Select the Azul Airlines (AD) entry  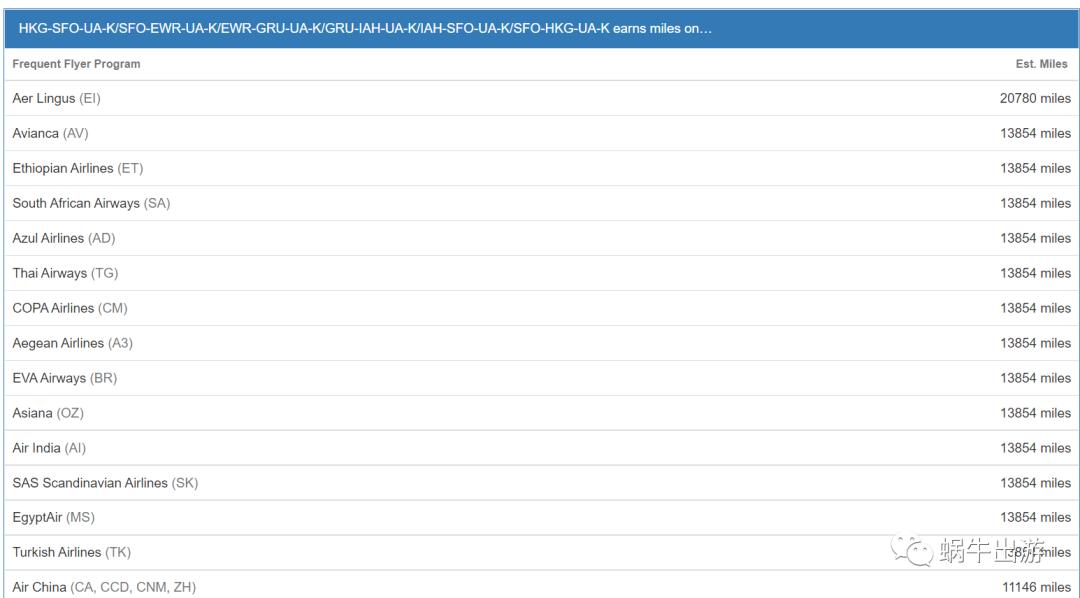coord(64,238)
